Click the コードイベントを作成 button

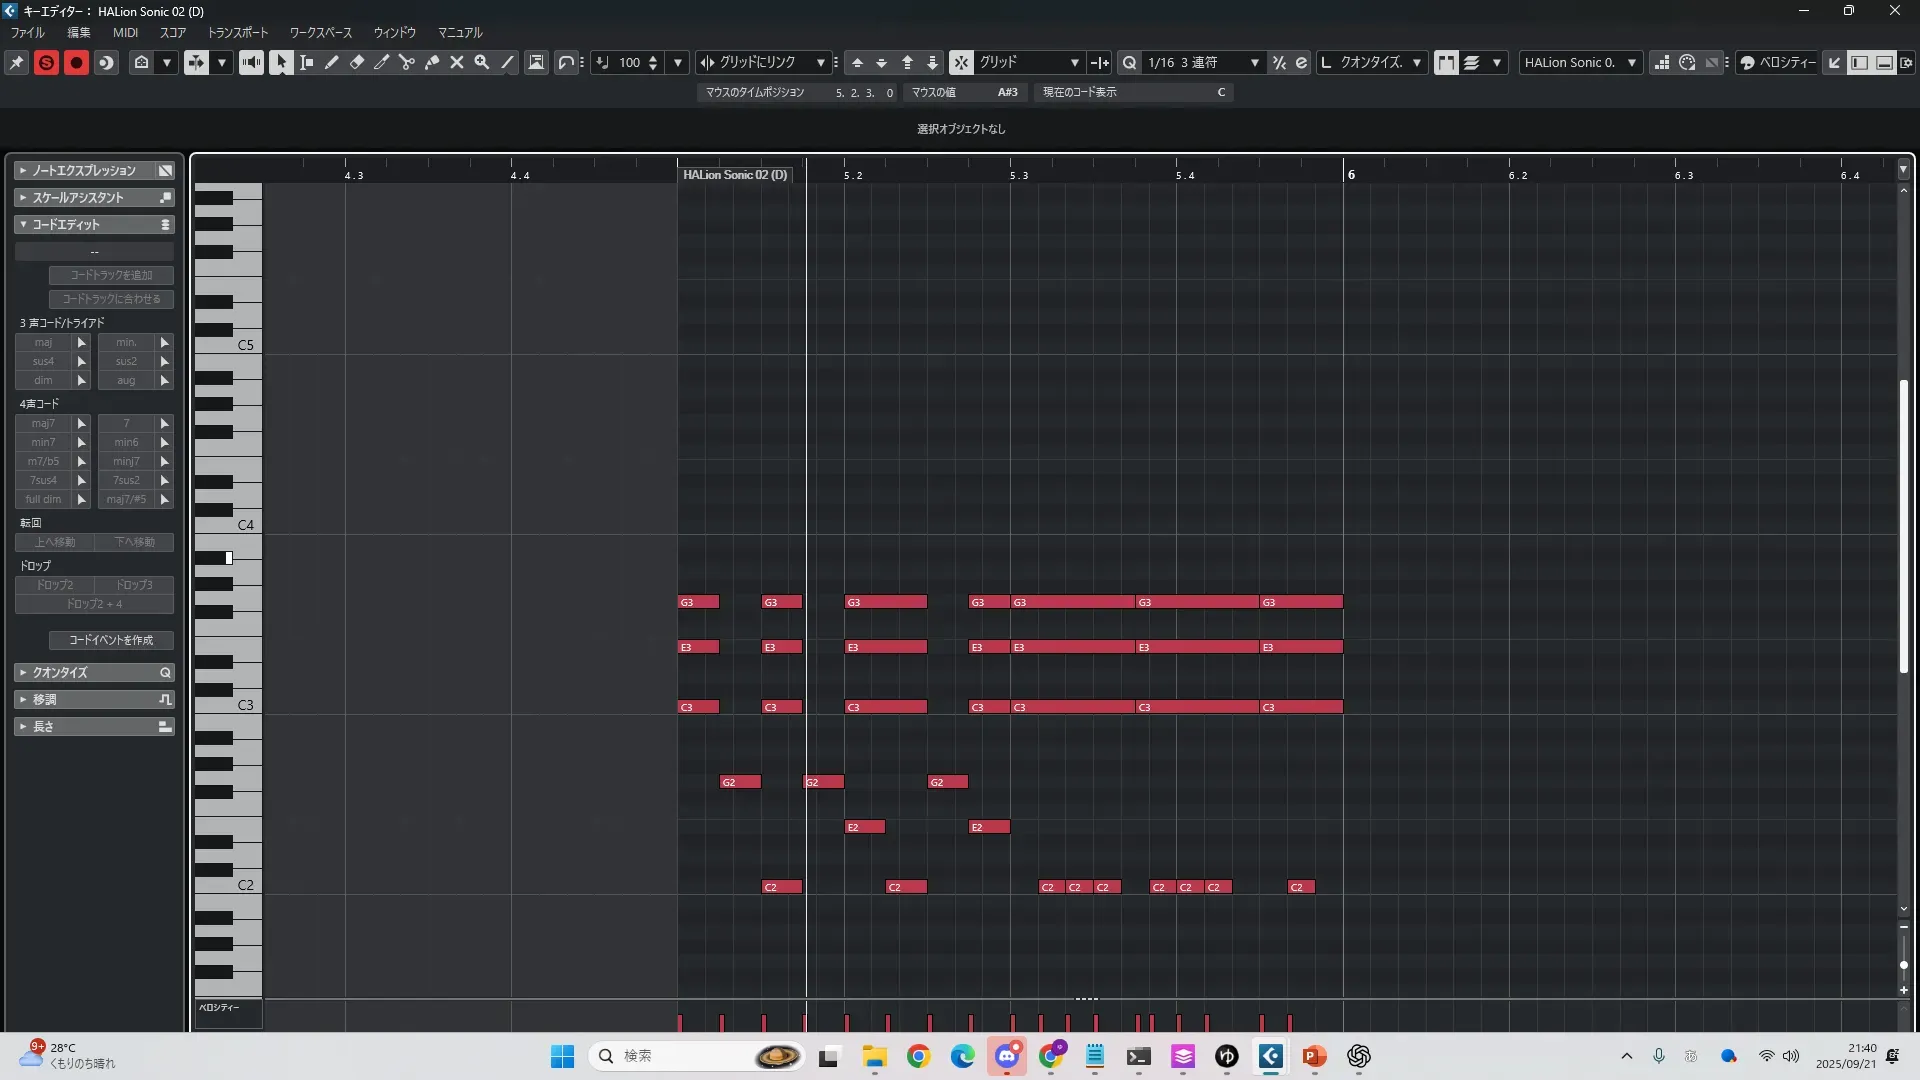point(111,640)
